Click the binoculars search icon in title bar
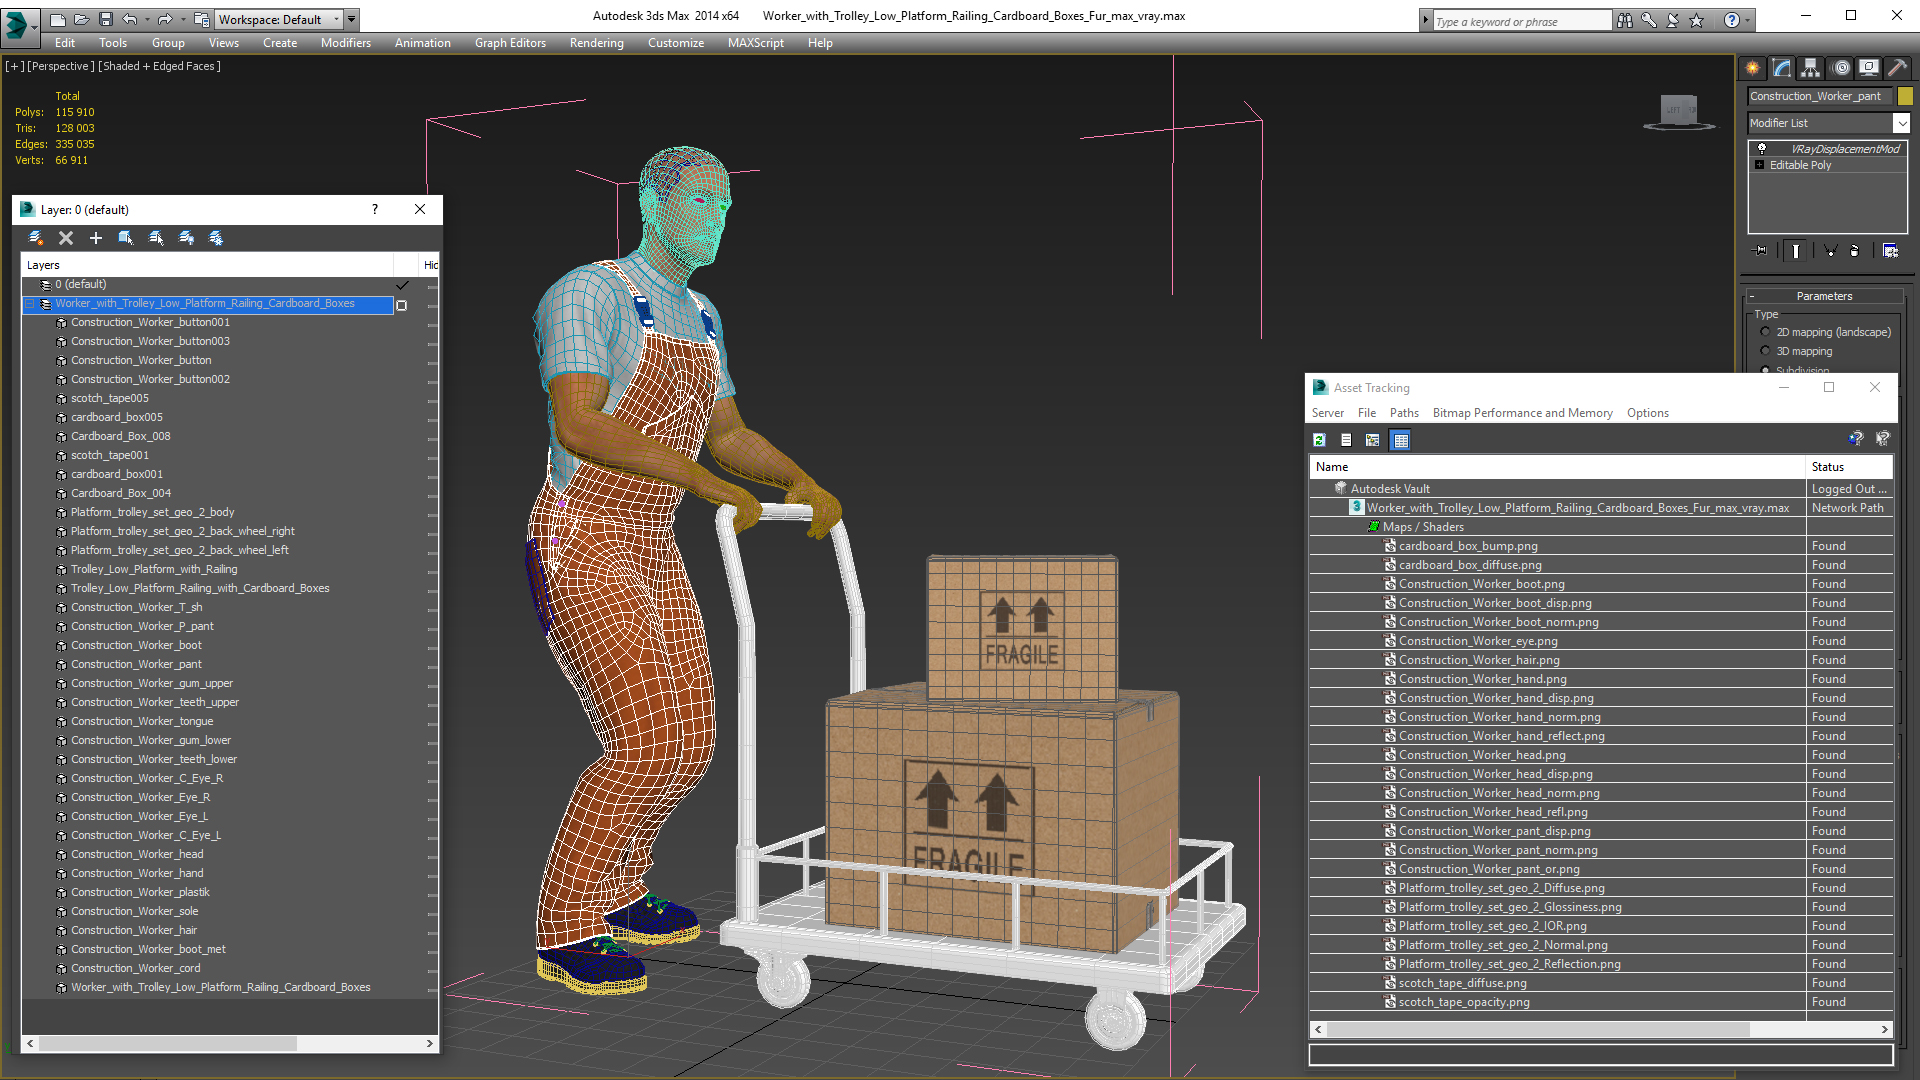This screenshot has width=1920, height=1080. pos(1624,20)
